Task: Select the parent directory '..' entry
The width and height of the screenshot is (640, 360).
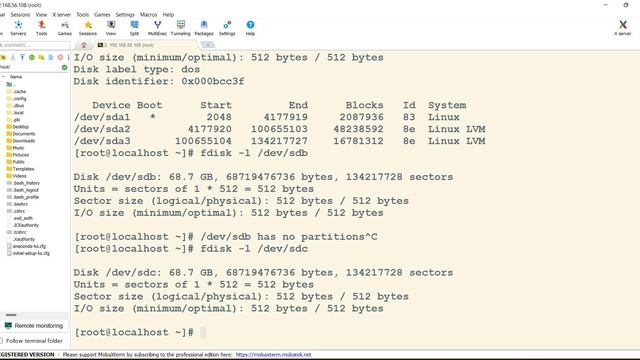Action: coord(11,84)
